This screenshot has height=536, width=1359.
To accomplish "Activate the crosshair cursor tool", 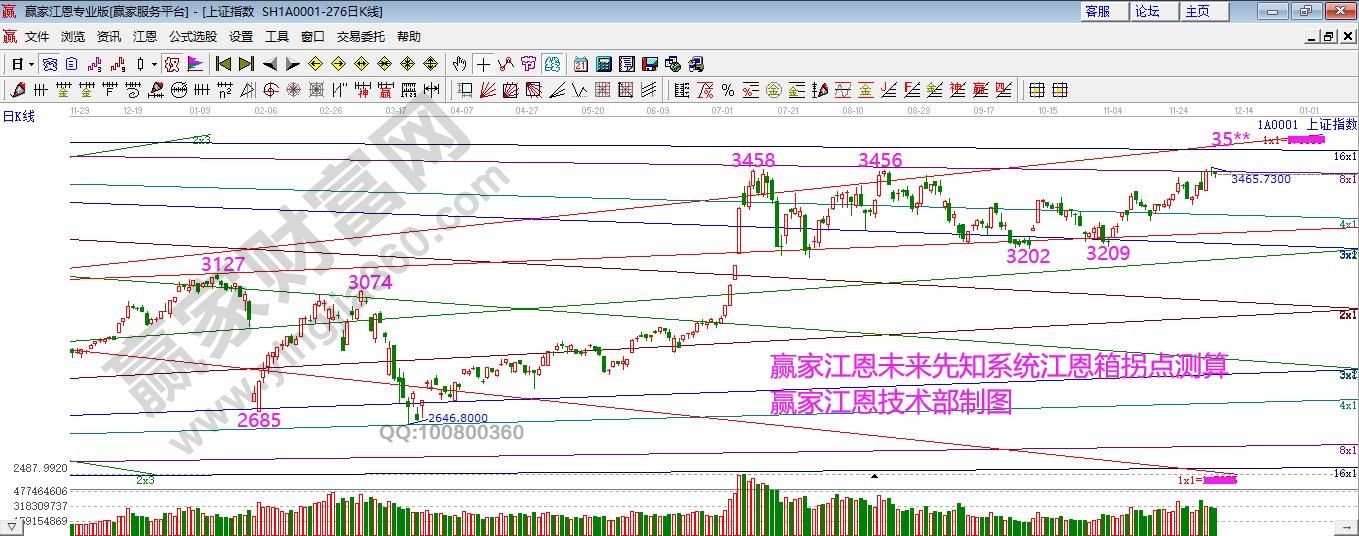I will tap(483, 64).
